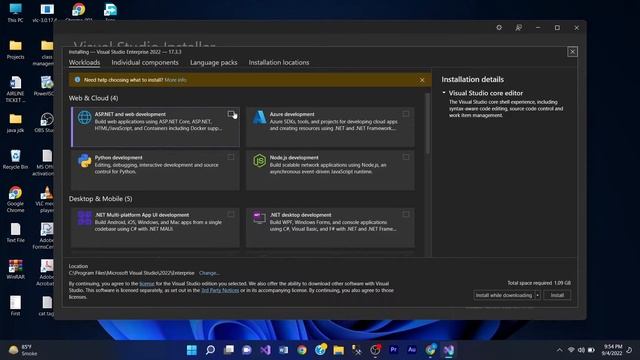The height and width of the screenshot is (360, 640).
Task: Click the info icon in the yellow banner
Action: coord(77,80)
